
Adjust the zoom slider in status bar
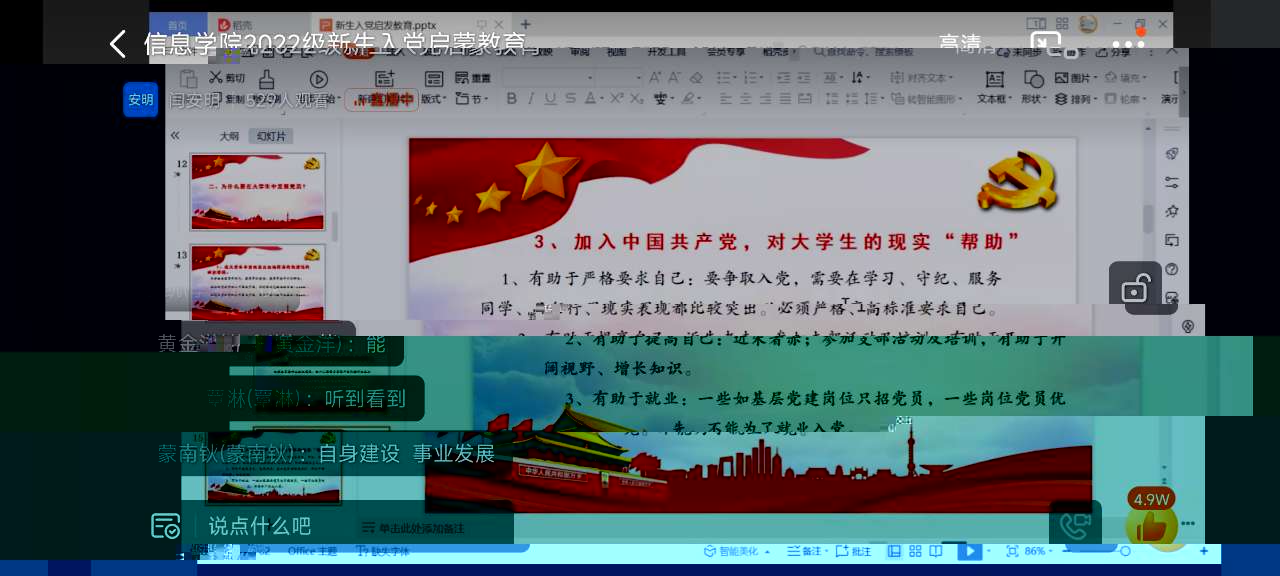pos(1125,551)
